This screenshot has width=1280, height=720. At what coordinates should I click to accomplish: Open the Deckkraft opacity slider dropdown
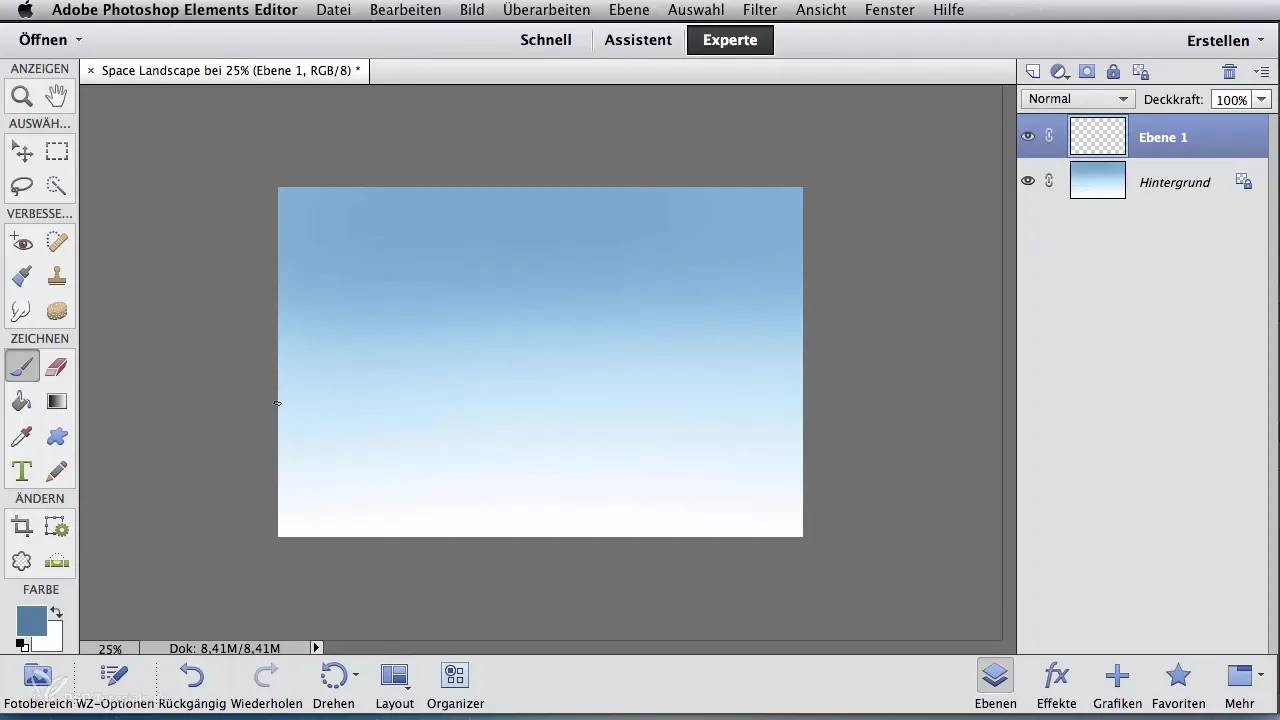1261,99
